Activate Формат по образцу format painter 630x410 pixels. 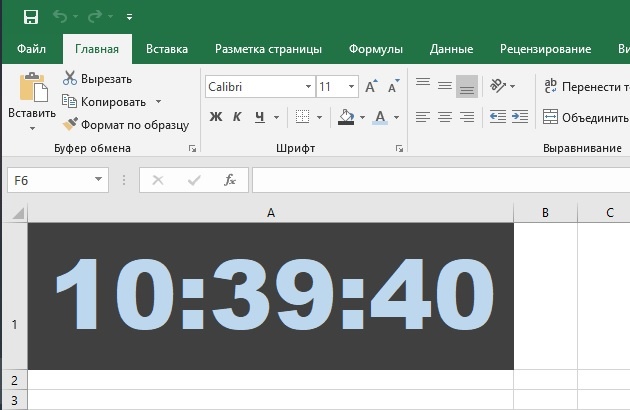coord(126,125)
